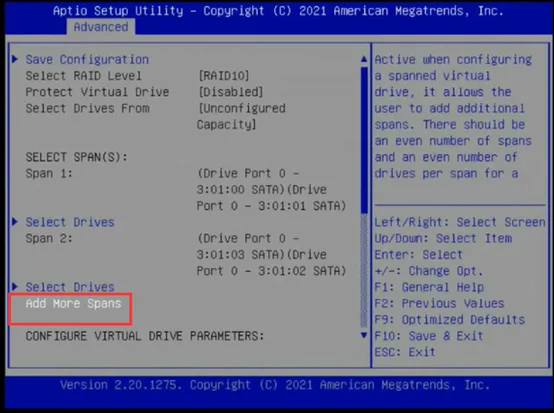Click arrow next to Span 1 Select Drives
554x413 pixels.
point(15,222)
